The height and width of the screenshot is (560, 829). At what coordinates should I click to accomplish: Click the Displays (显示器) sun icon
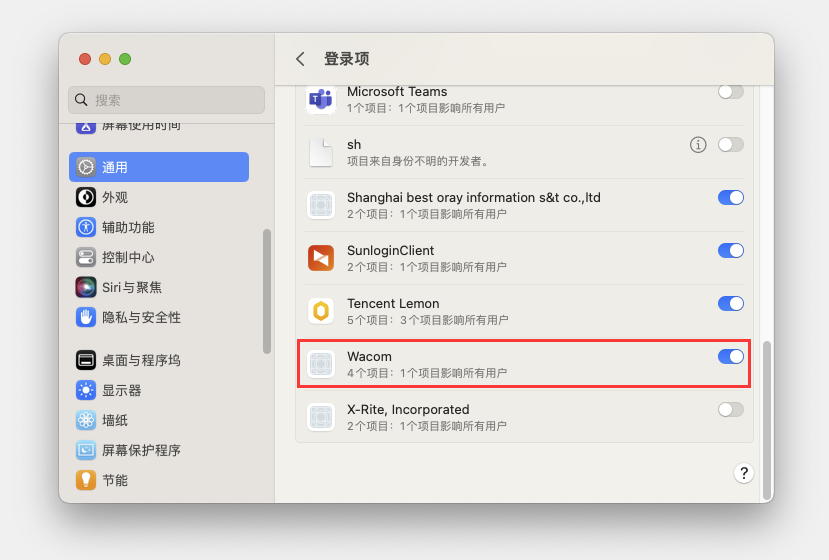(x=86, y=390)
